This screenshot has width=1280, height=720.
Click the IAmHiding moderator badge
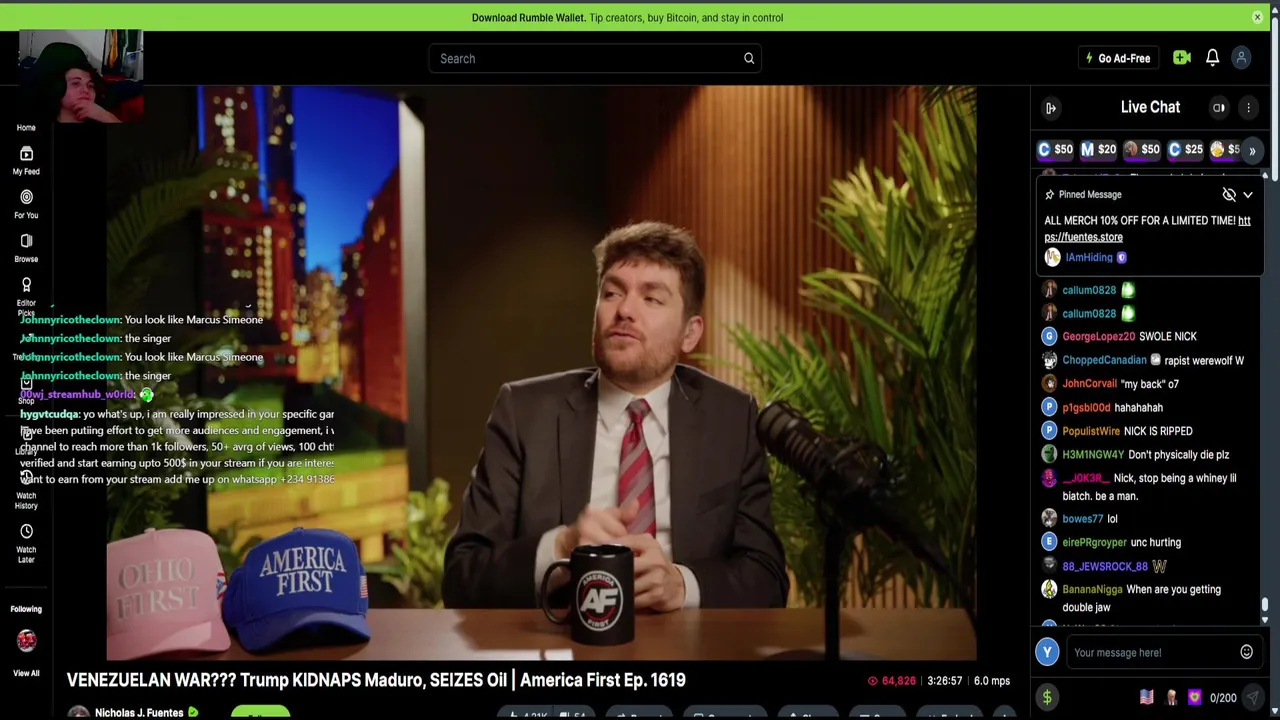(1121, 258)
